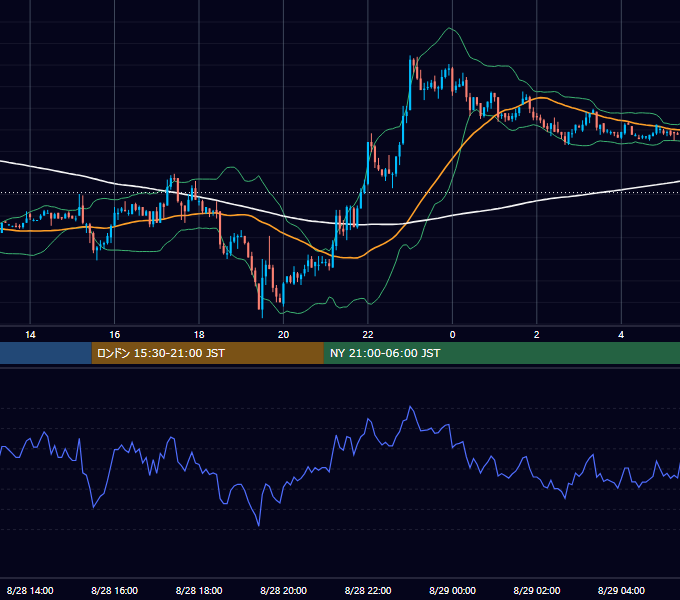The width and height of the screenshot is (680, 600).
Task: Click the 8/28 16:00 date label
Action: coord(114,590)
